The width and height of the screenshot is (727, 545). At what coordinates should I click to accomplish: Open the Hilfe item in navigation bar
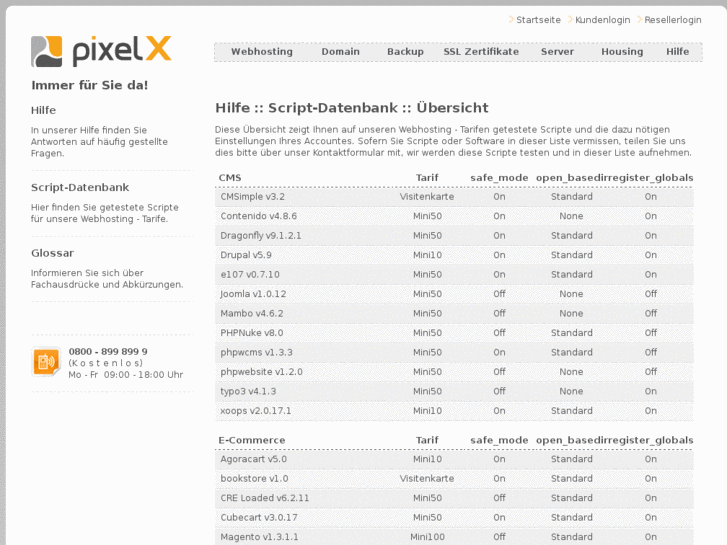coord(677,51)
